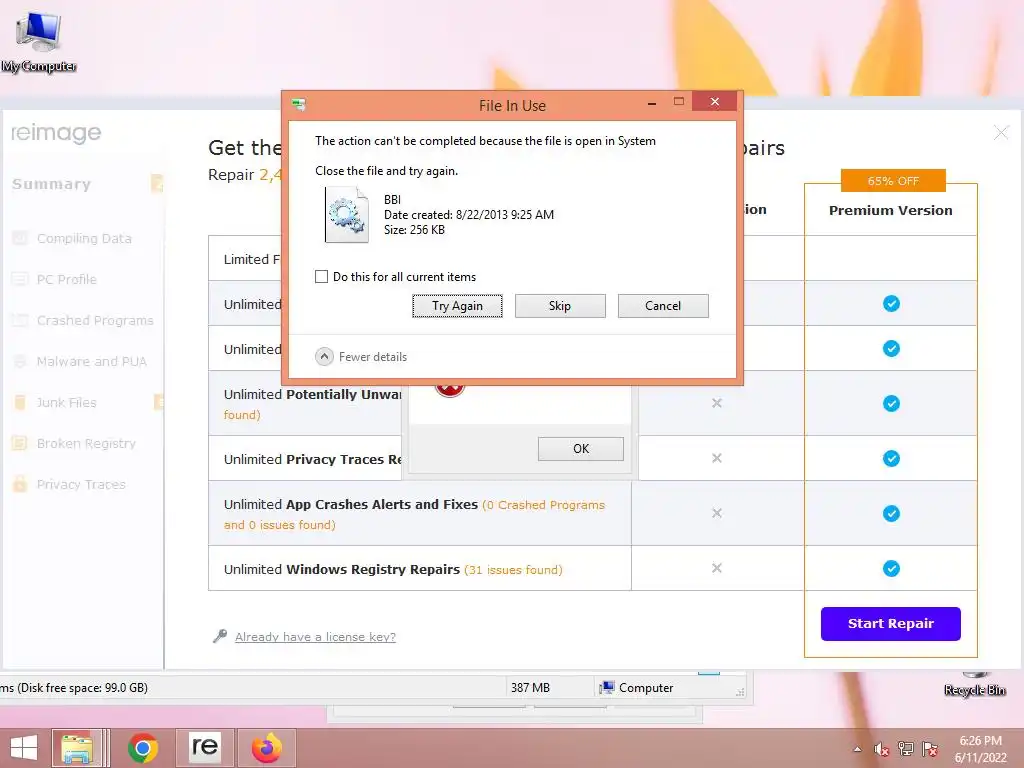This screenshot has width=1024, height=768.
Task: Click 'Unlimited App Crashes Alerts and Fixes' text
Action: click(x=351, y=504)
